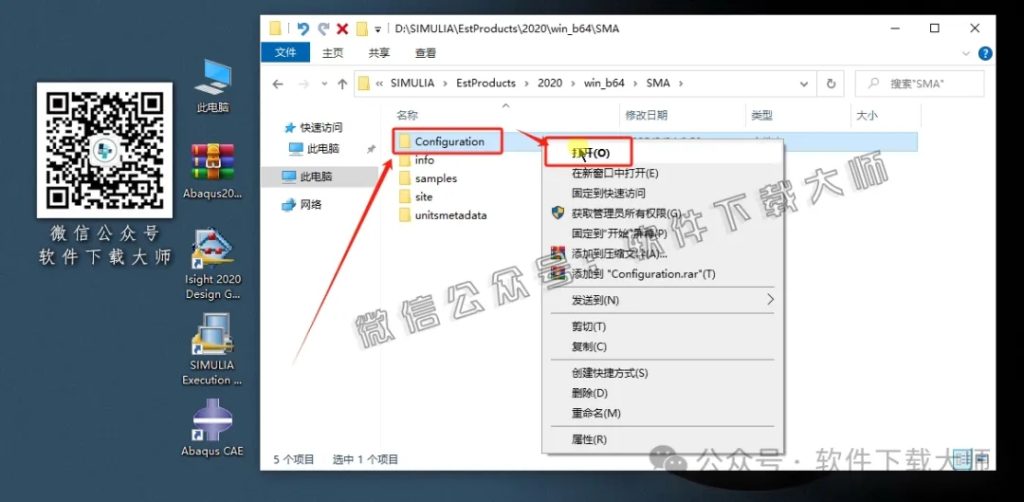This screenshot has width=1024, height=502.
Task: Open recent locations dropdown arrow
Action: click(x=324, y=84)
